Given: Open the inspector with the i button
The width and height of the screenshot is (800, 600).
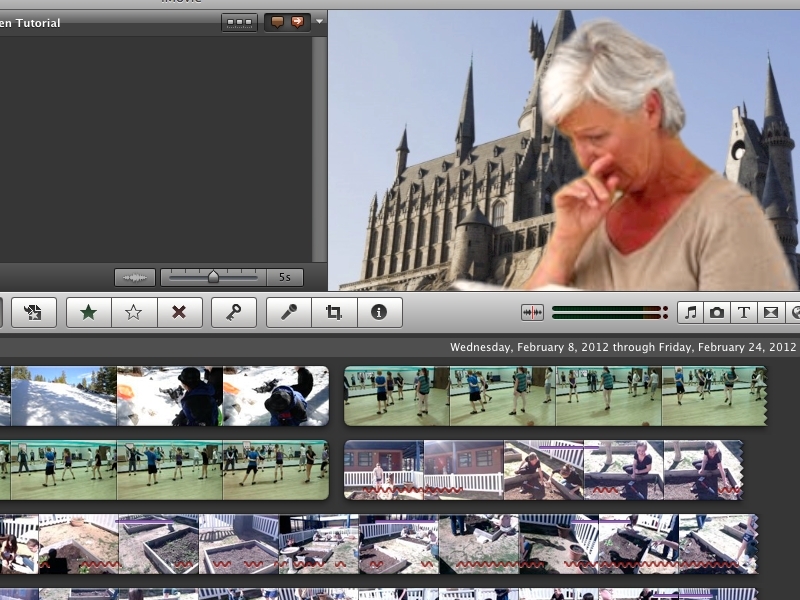Looking at the screenshot, I should [x=379, y=312].
